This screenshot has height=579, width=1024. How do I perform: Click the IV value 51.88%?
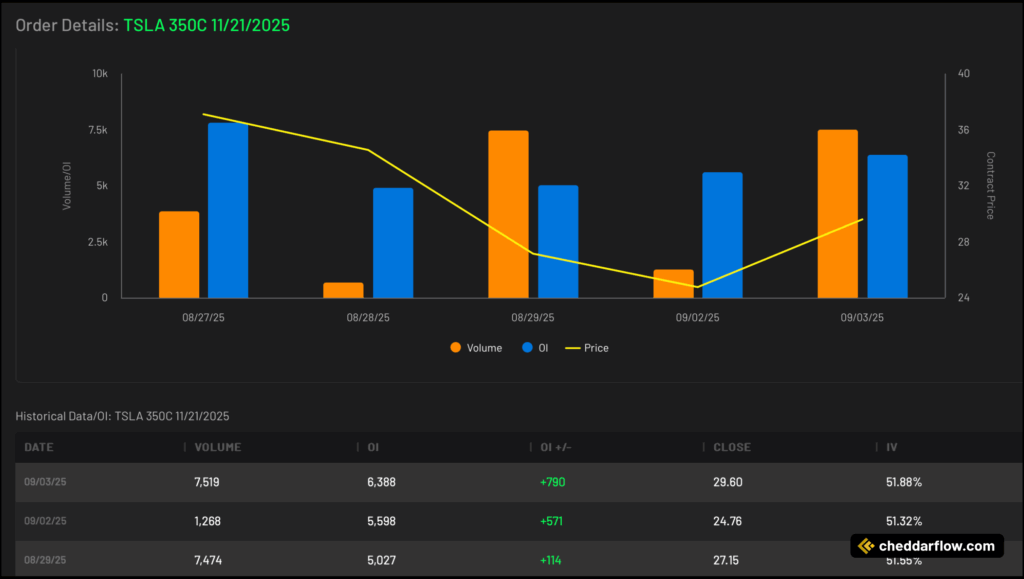[x=904, y=482]
